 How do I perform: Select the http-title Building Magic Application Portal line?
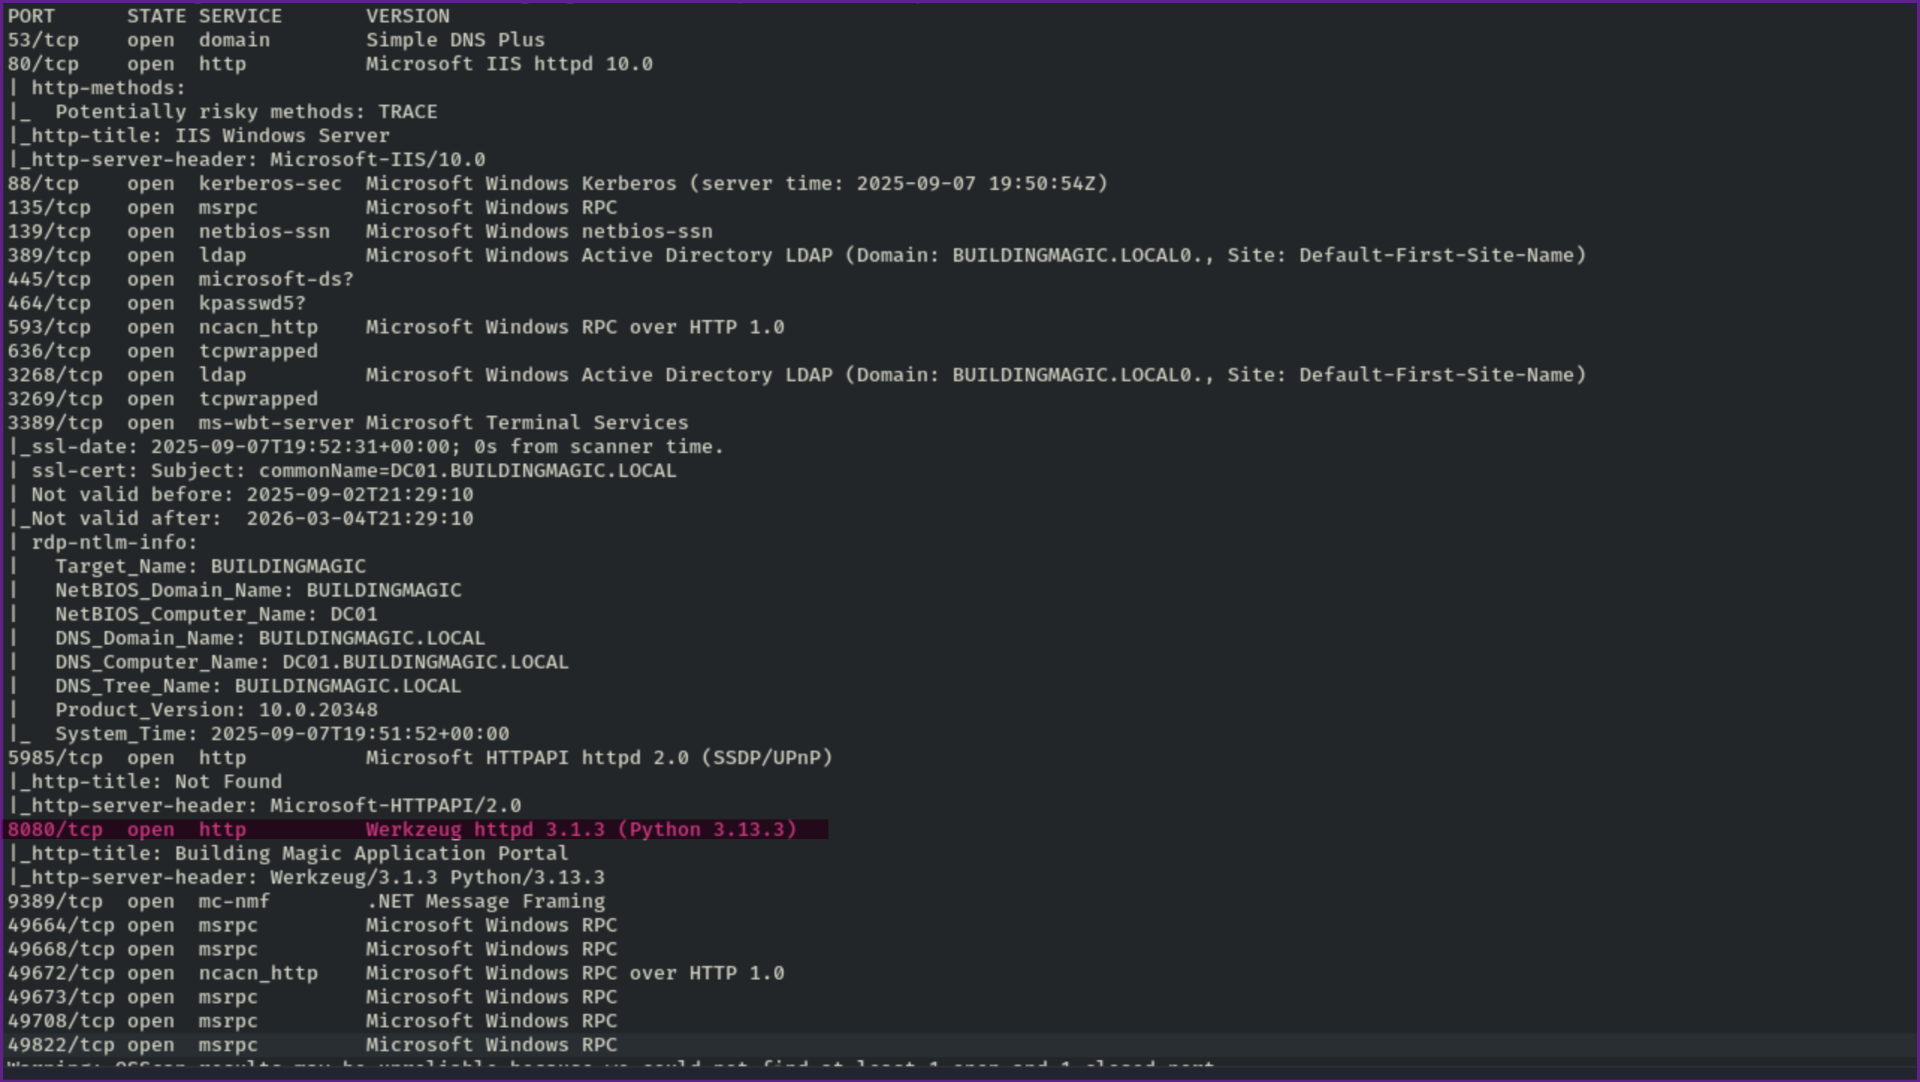(x=285, y=853)
